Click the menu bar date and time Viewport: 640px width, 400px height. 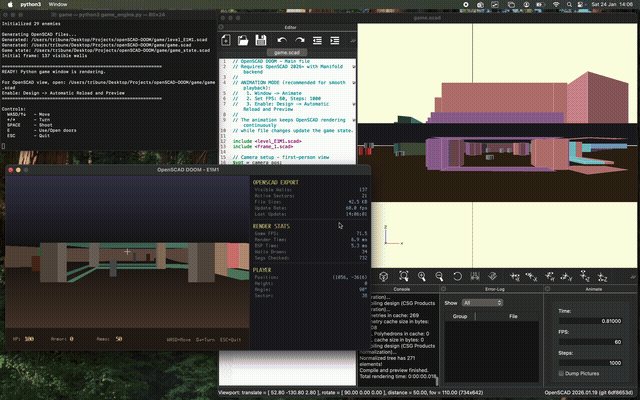pos(611,4)
